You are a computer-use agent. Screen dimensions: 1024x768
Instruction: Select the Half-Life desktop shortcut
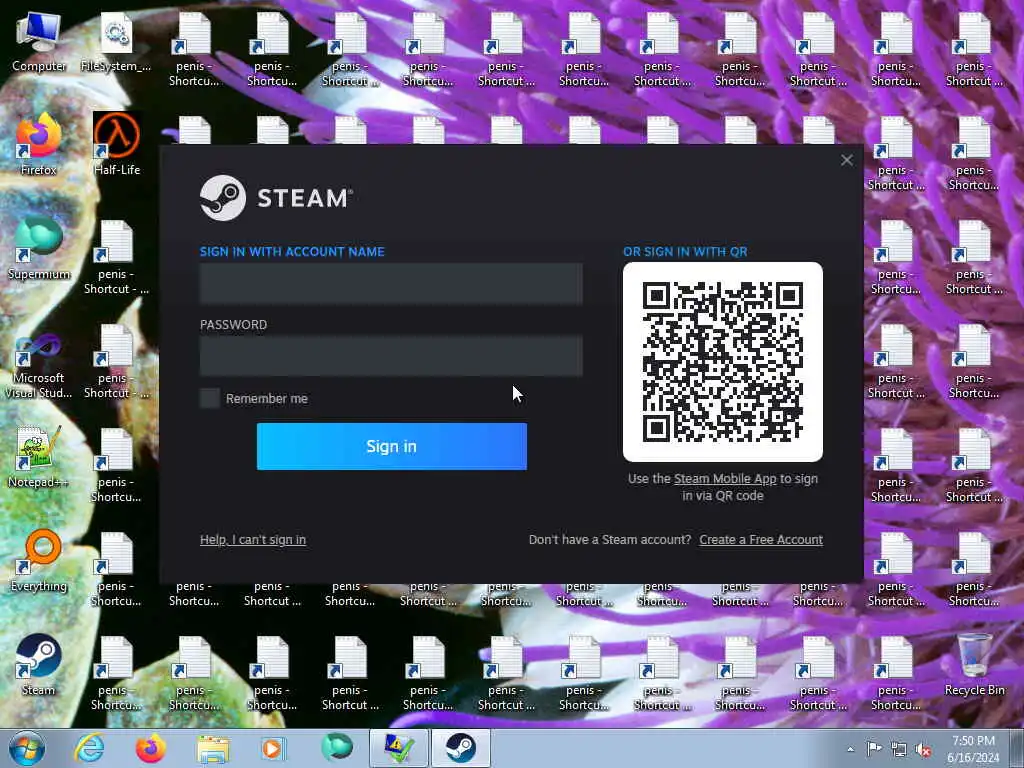coord(116,144)
